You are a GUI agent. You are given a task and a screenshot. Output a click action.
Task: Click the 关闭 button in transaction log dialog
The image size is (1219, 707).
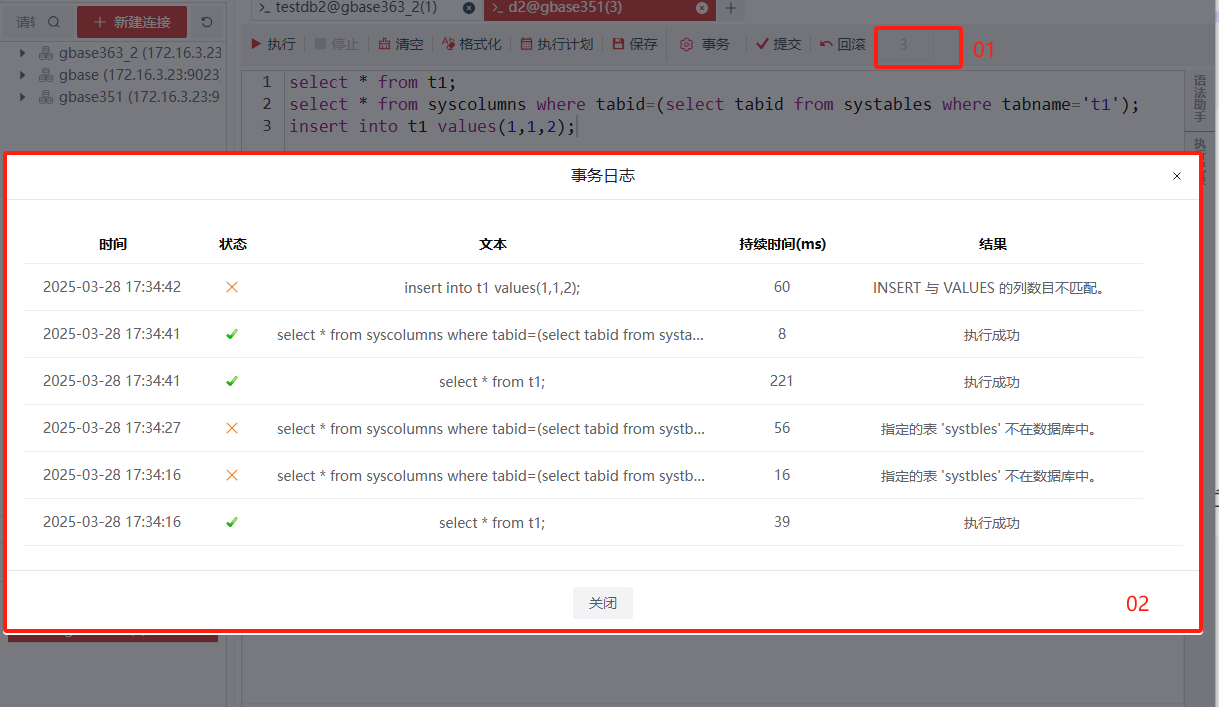pyautogui.click(x=602, y=603)
